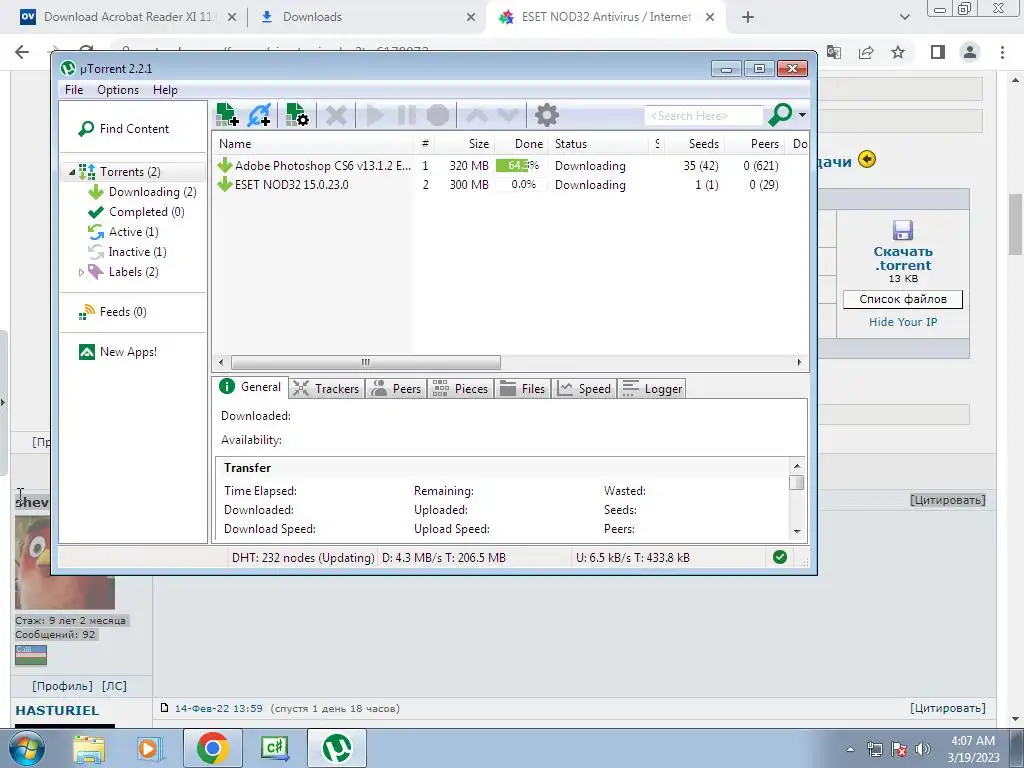This screenshot has width=1024, height=768.
Task: Select the Downloading (2) category
Action: [x=142, y=191]
